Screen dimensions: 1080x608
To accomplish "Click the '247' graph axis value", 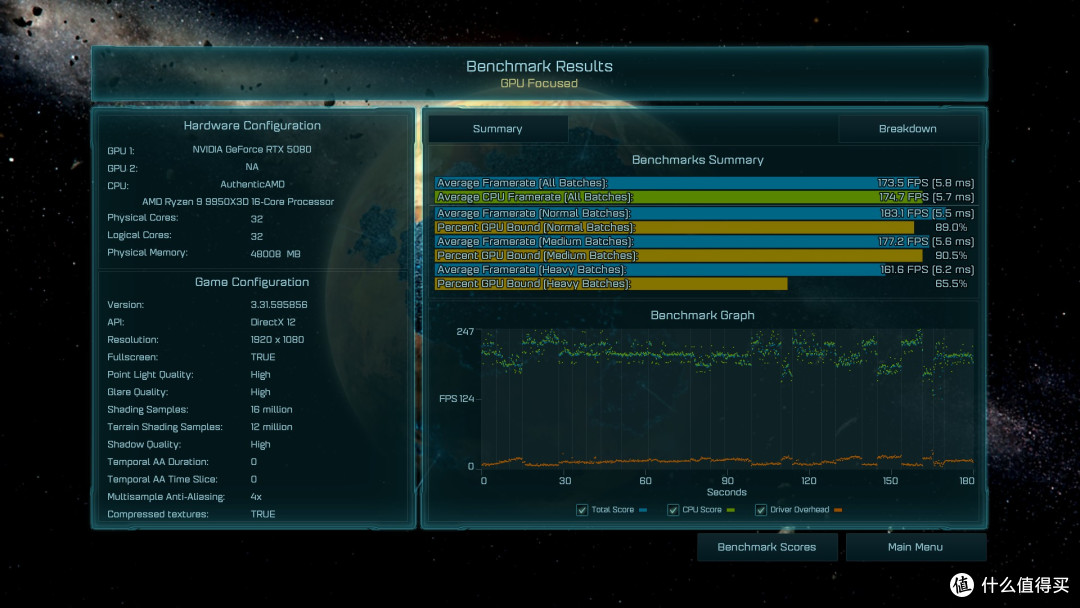I will (465, 332).
